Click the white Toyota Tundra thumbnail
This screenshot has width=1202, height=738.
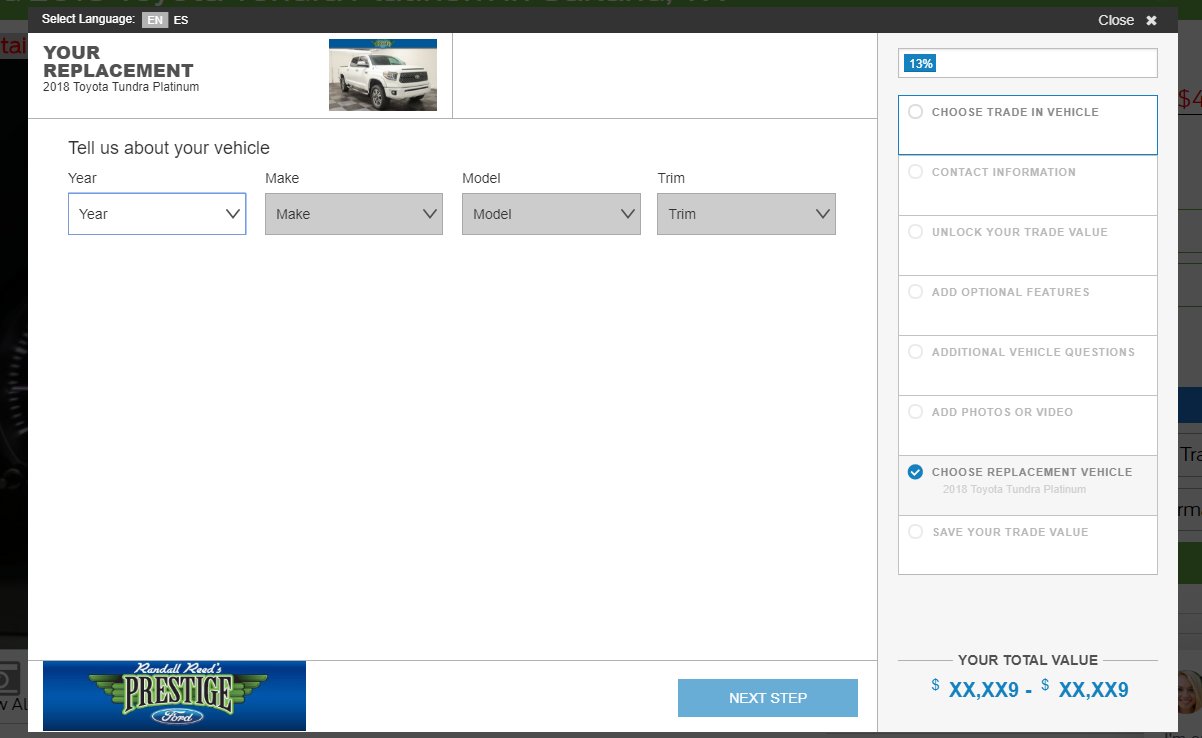(383, 75)
